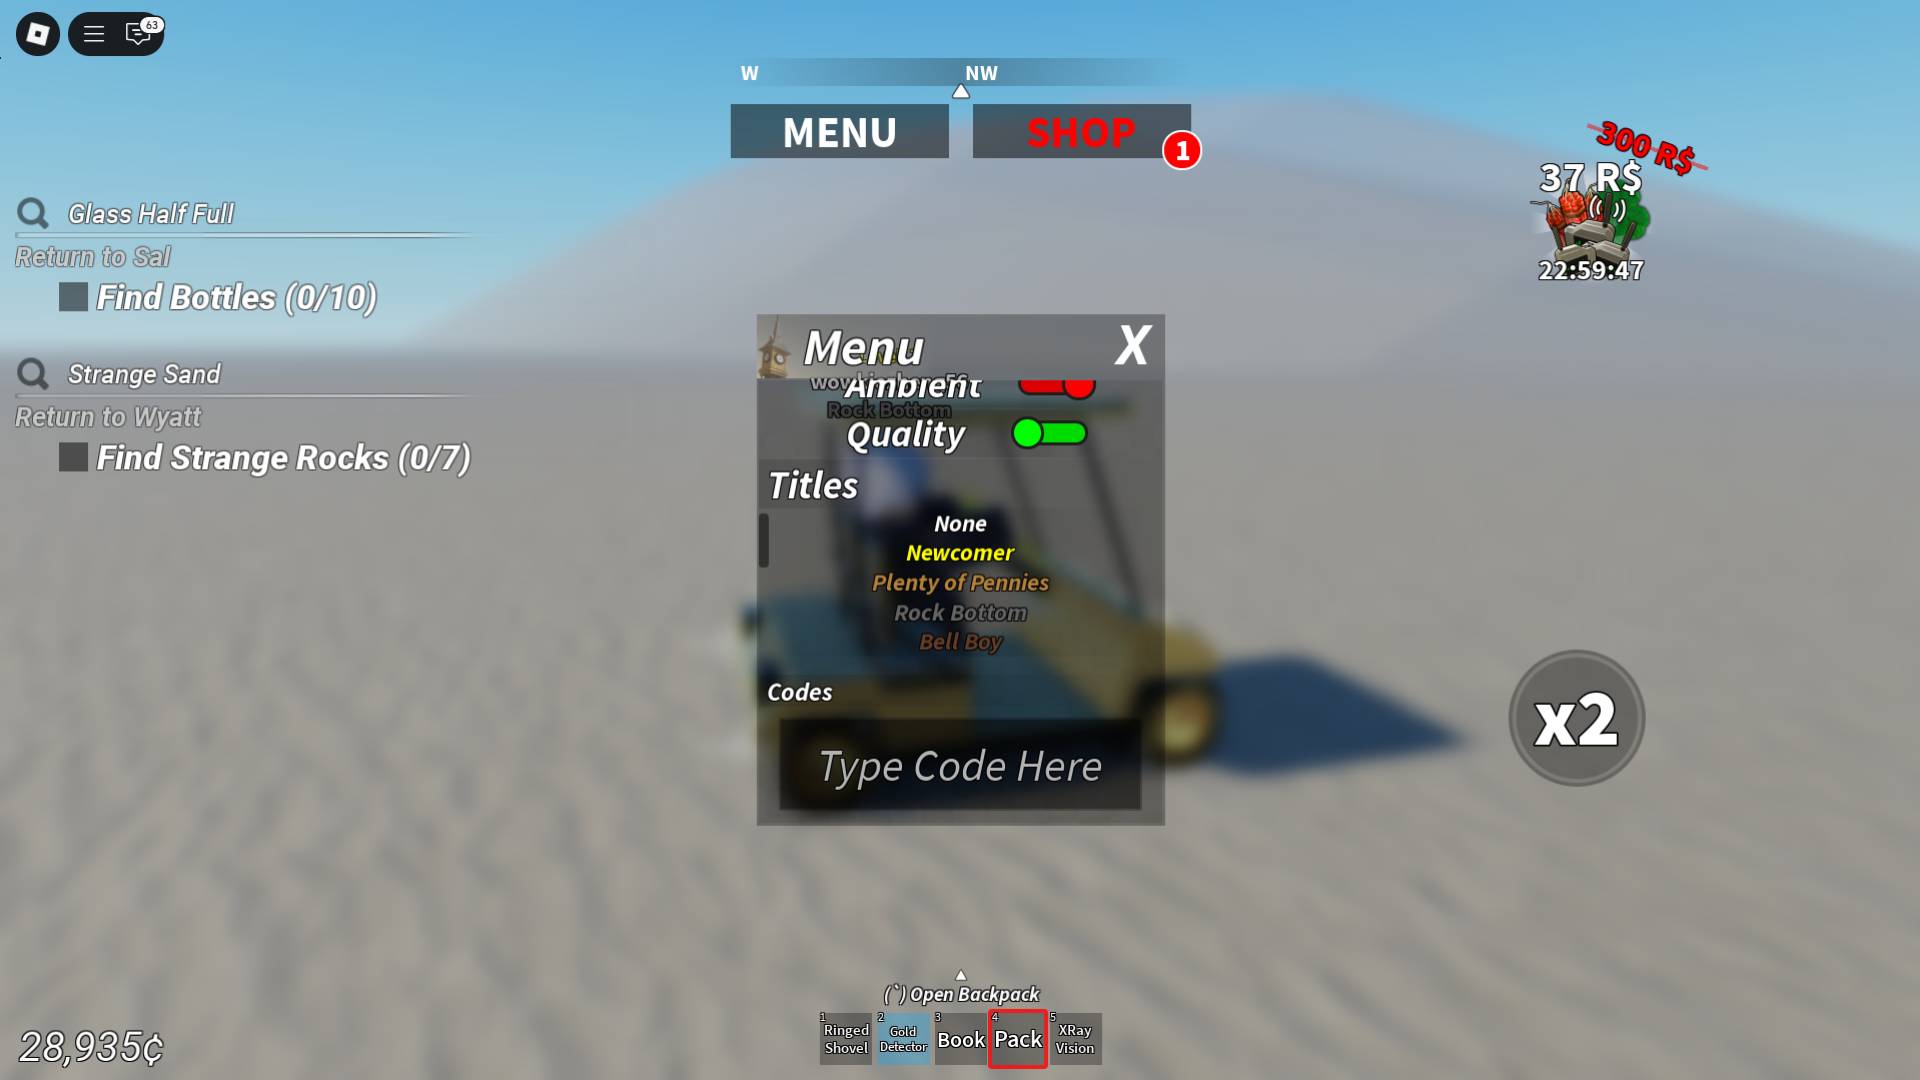The image size is (1920, 1080).
Task: Select the Ringed Shovel tool slot
Action: tap(845, 1039)
